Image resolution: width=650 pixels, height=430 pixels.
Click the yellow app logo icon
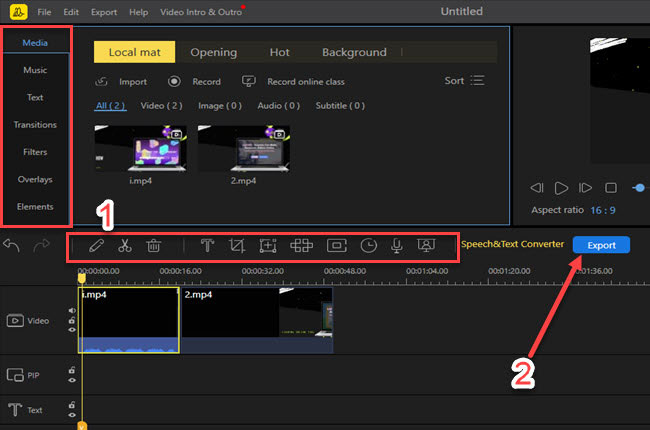pos(18,12)
